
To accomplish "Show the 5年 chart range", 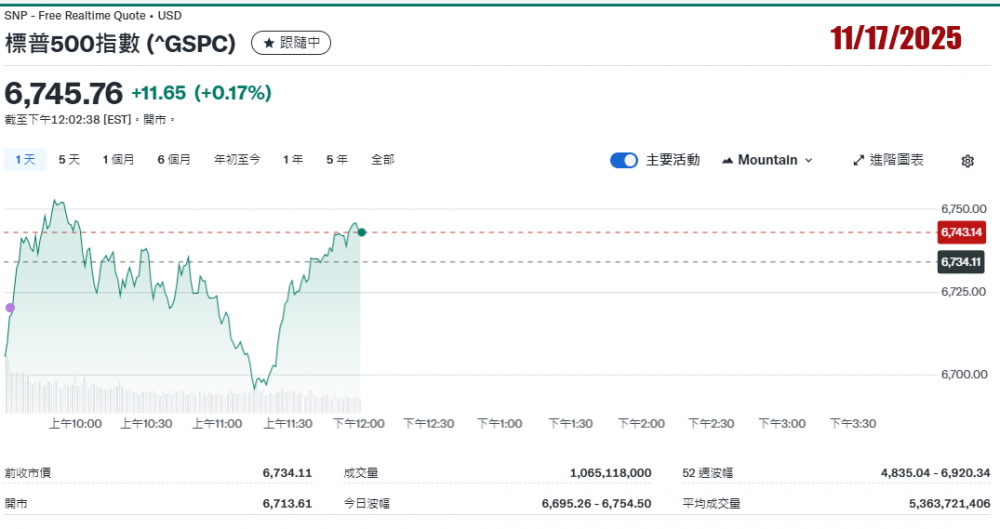I will coord(337,159).
